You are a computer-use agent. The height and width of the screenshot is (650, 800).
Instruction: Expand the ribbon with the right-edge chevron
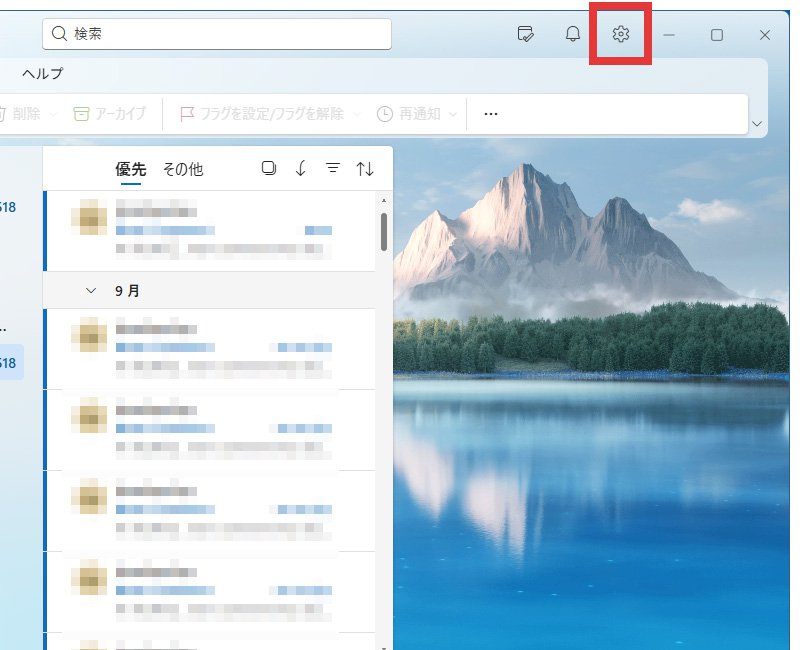pos(757,124)
